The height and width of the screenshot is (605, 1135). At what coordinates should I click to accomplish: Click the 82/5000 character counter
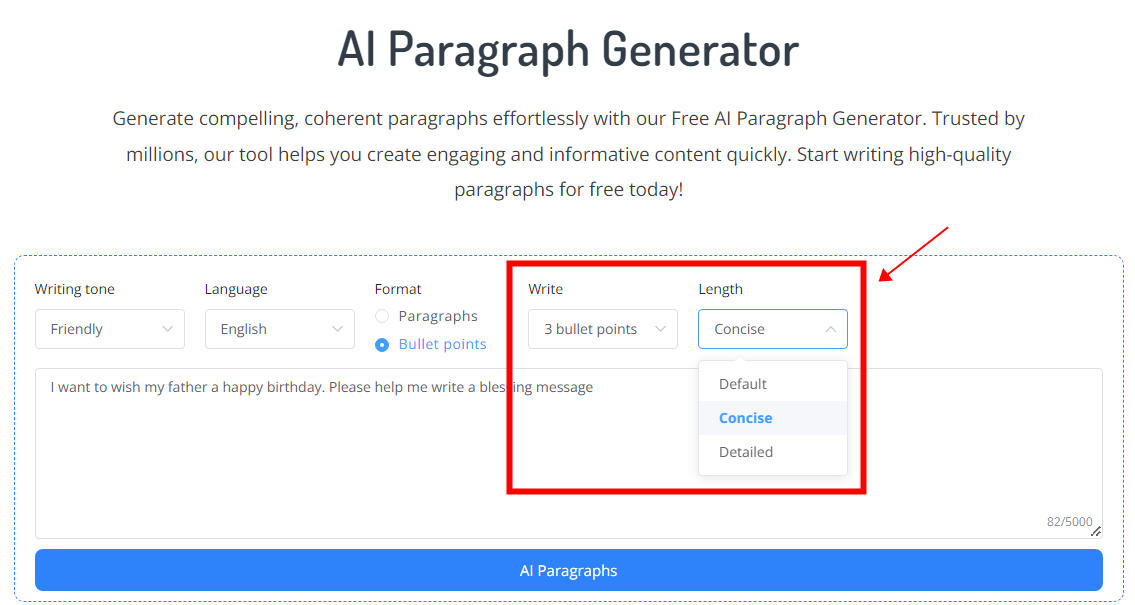click(1069, 522)
